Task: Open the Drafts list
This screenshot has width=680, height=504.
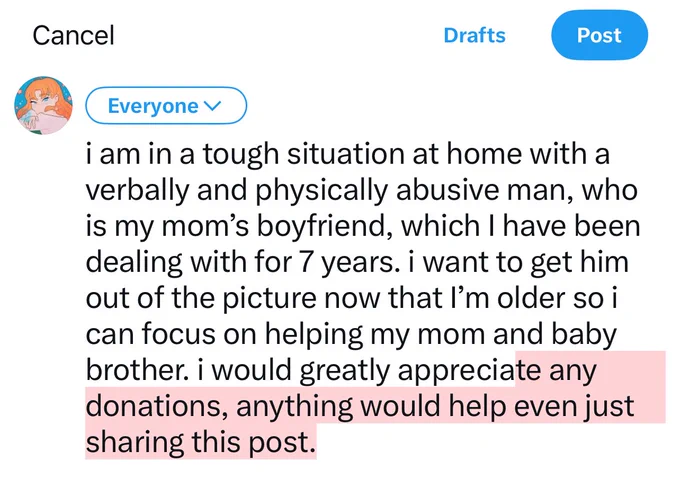Action: [x=474, y=36]
